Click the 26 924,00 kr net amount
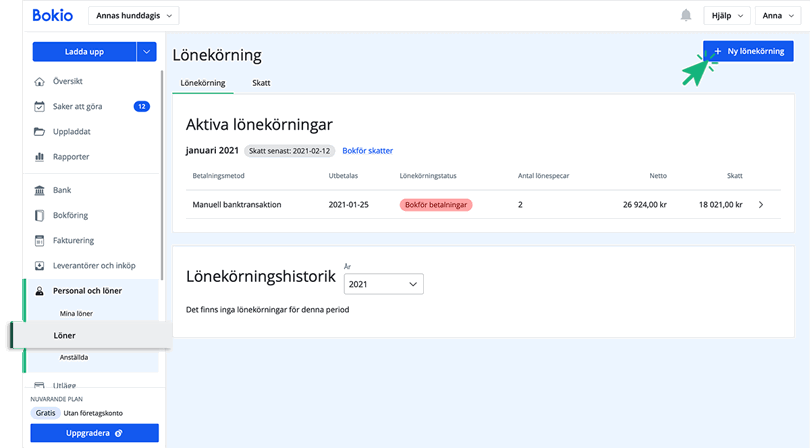 tap(645, 205)
